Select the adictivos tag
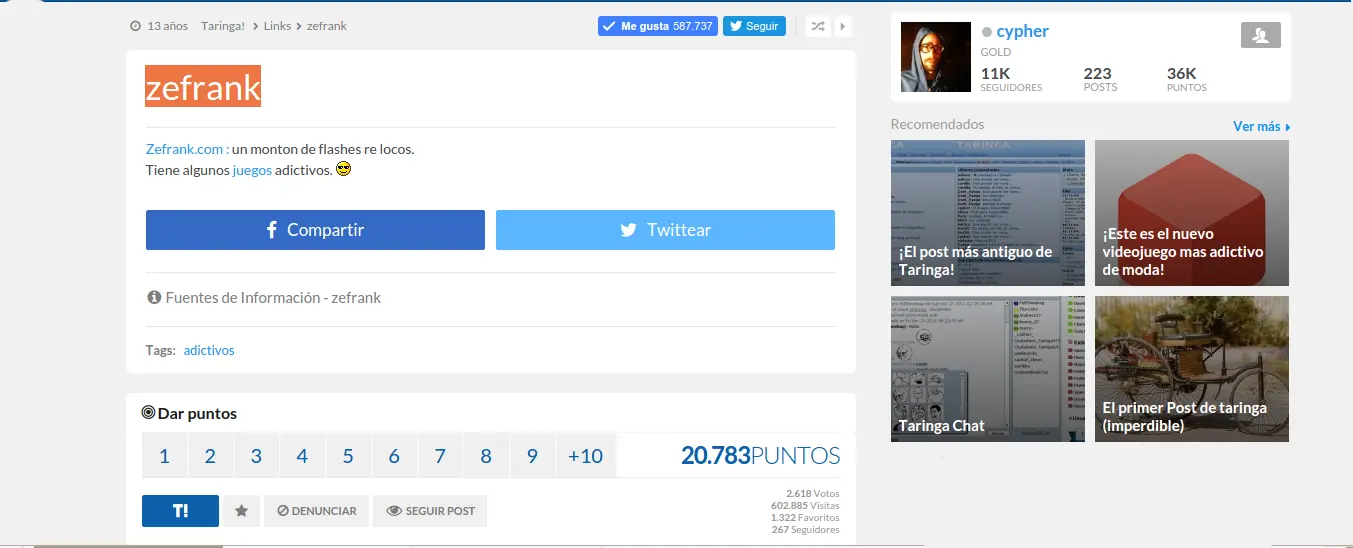1353x548 pixels. (209, 350)
